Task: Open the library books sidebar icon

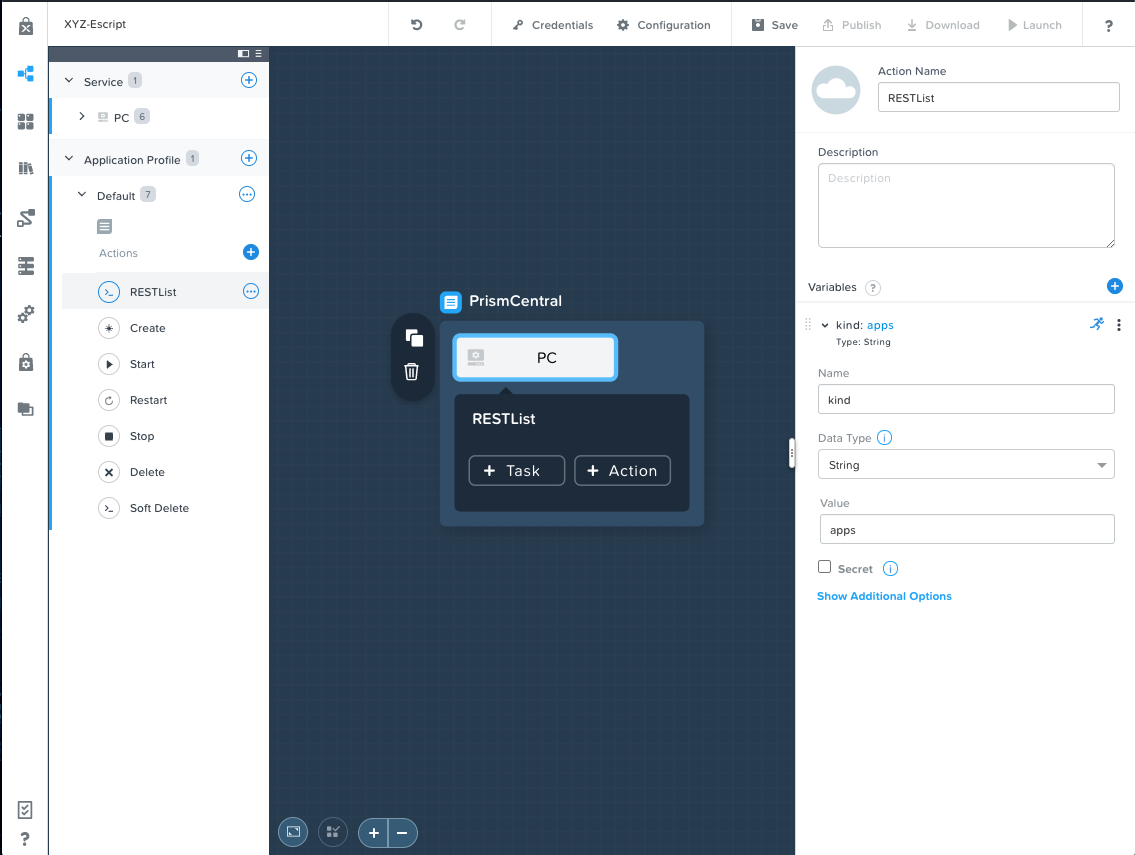Action: click(26, 169)
